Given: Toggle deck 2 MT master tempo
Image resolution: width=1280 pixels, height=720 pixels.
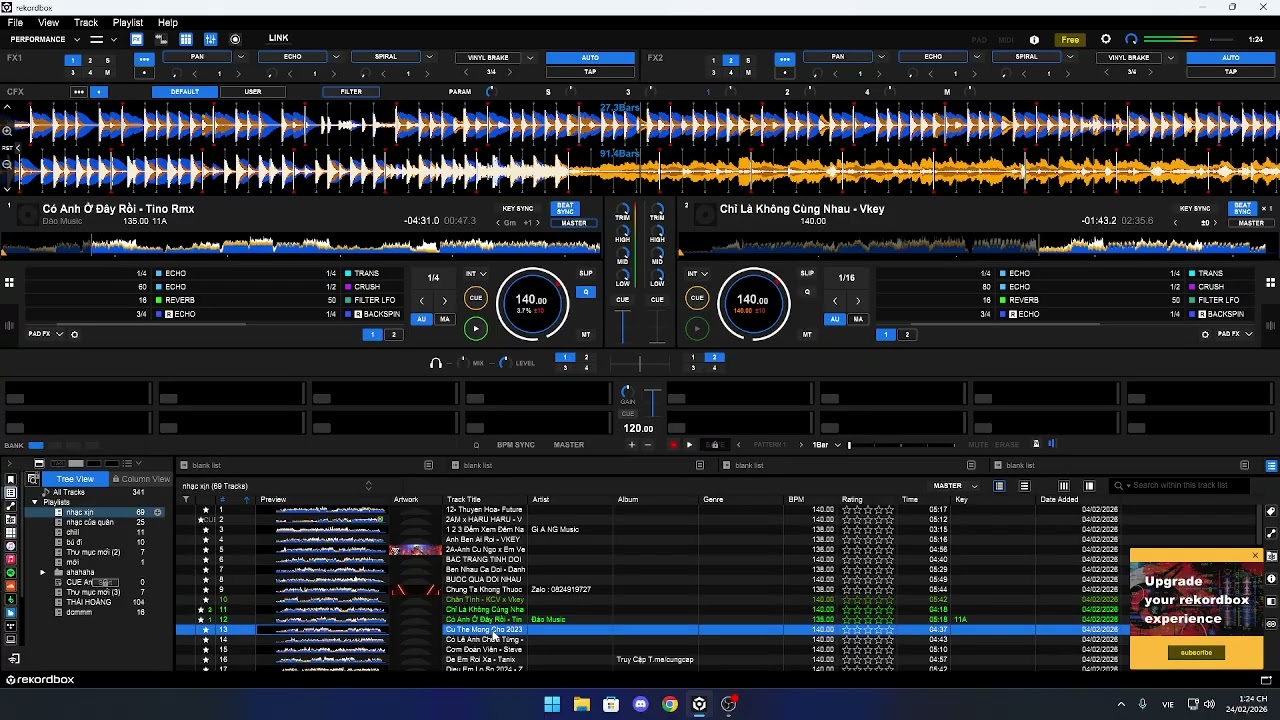Looking at the screenshot, I should tap(807, 334).
